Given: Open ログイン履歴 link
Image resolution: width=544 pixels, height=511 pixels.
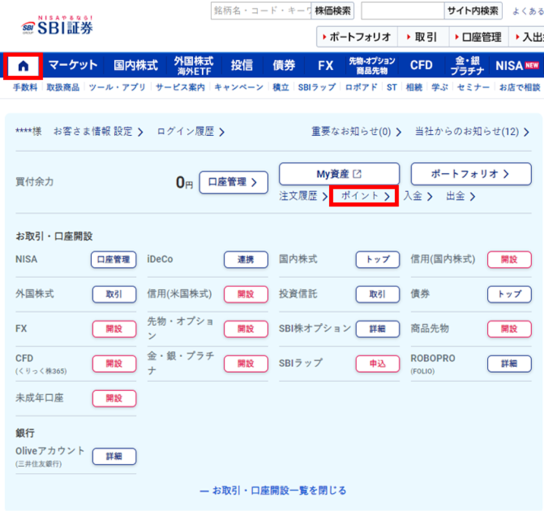Looking at the screenshot, I should point(190,131).
